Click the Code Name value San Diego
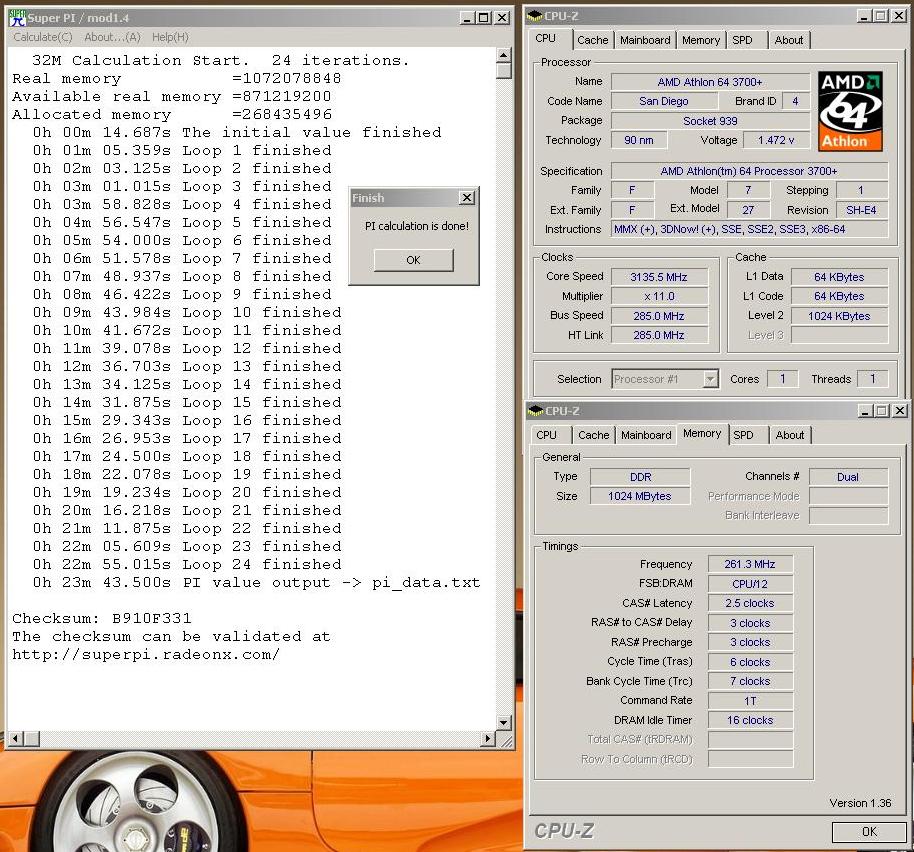This screenshot has height=852, width=914. [x=663, y=101]
